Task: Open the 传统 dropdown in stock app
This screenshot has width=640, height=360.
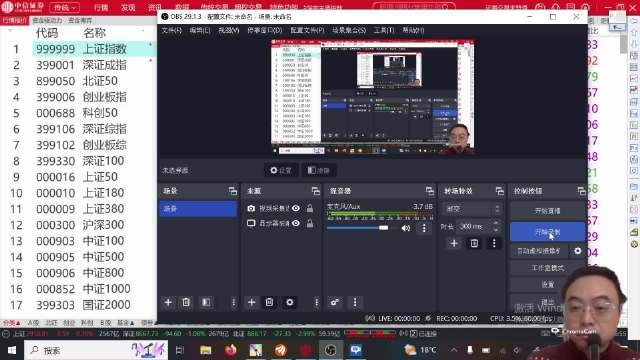Action: pyautogui.click(x=64, y=7)
